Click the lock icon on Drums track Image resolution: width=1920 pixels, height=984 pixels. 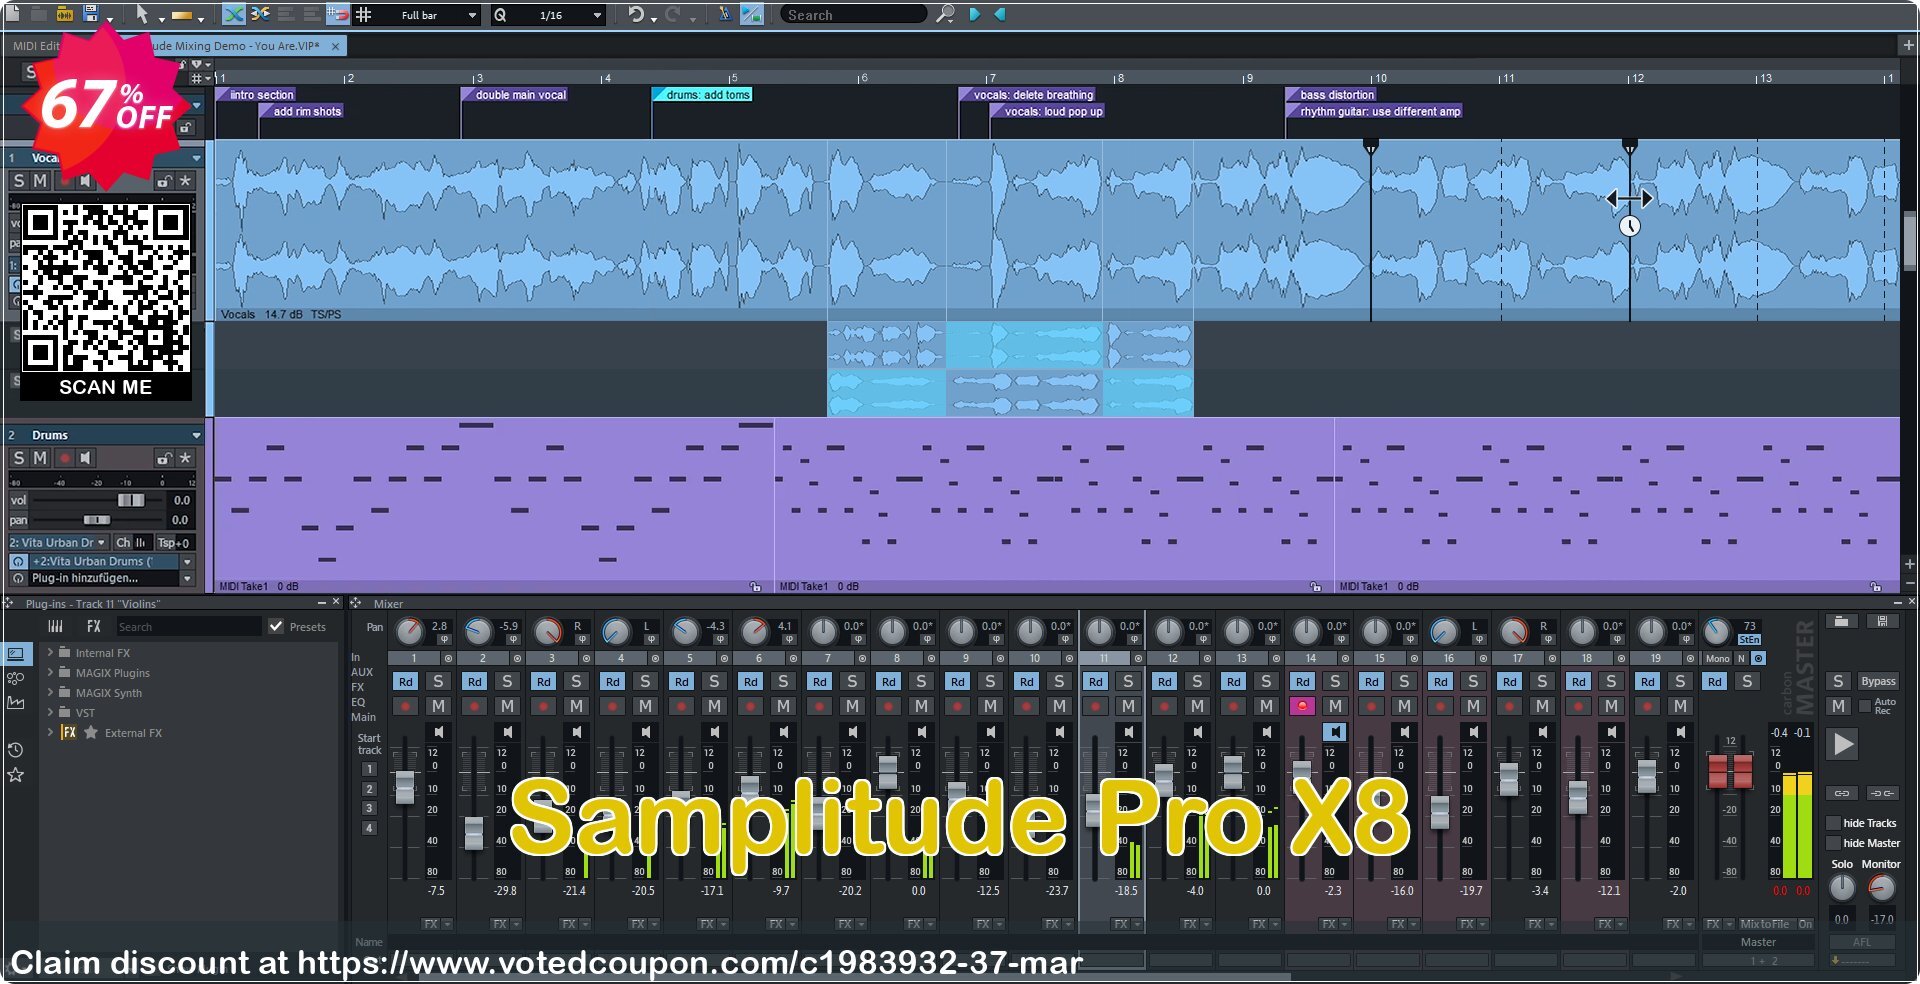165,458
